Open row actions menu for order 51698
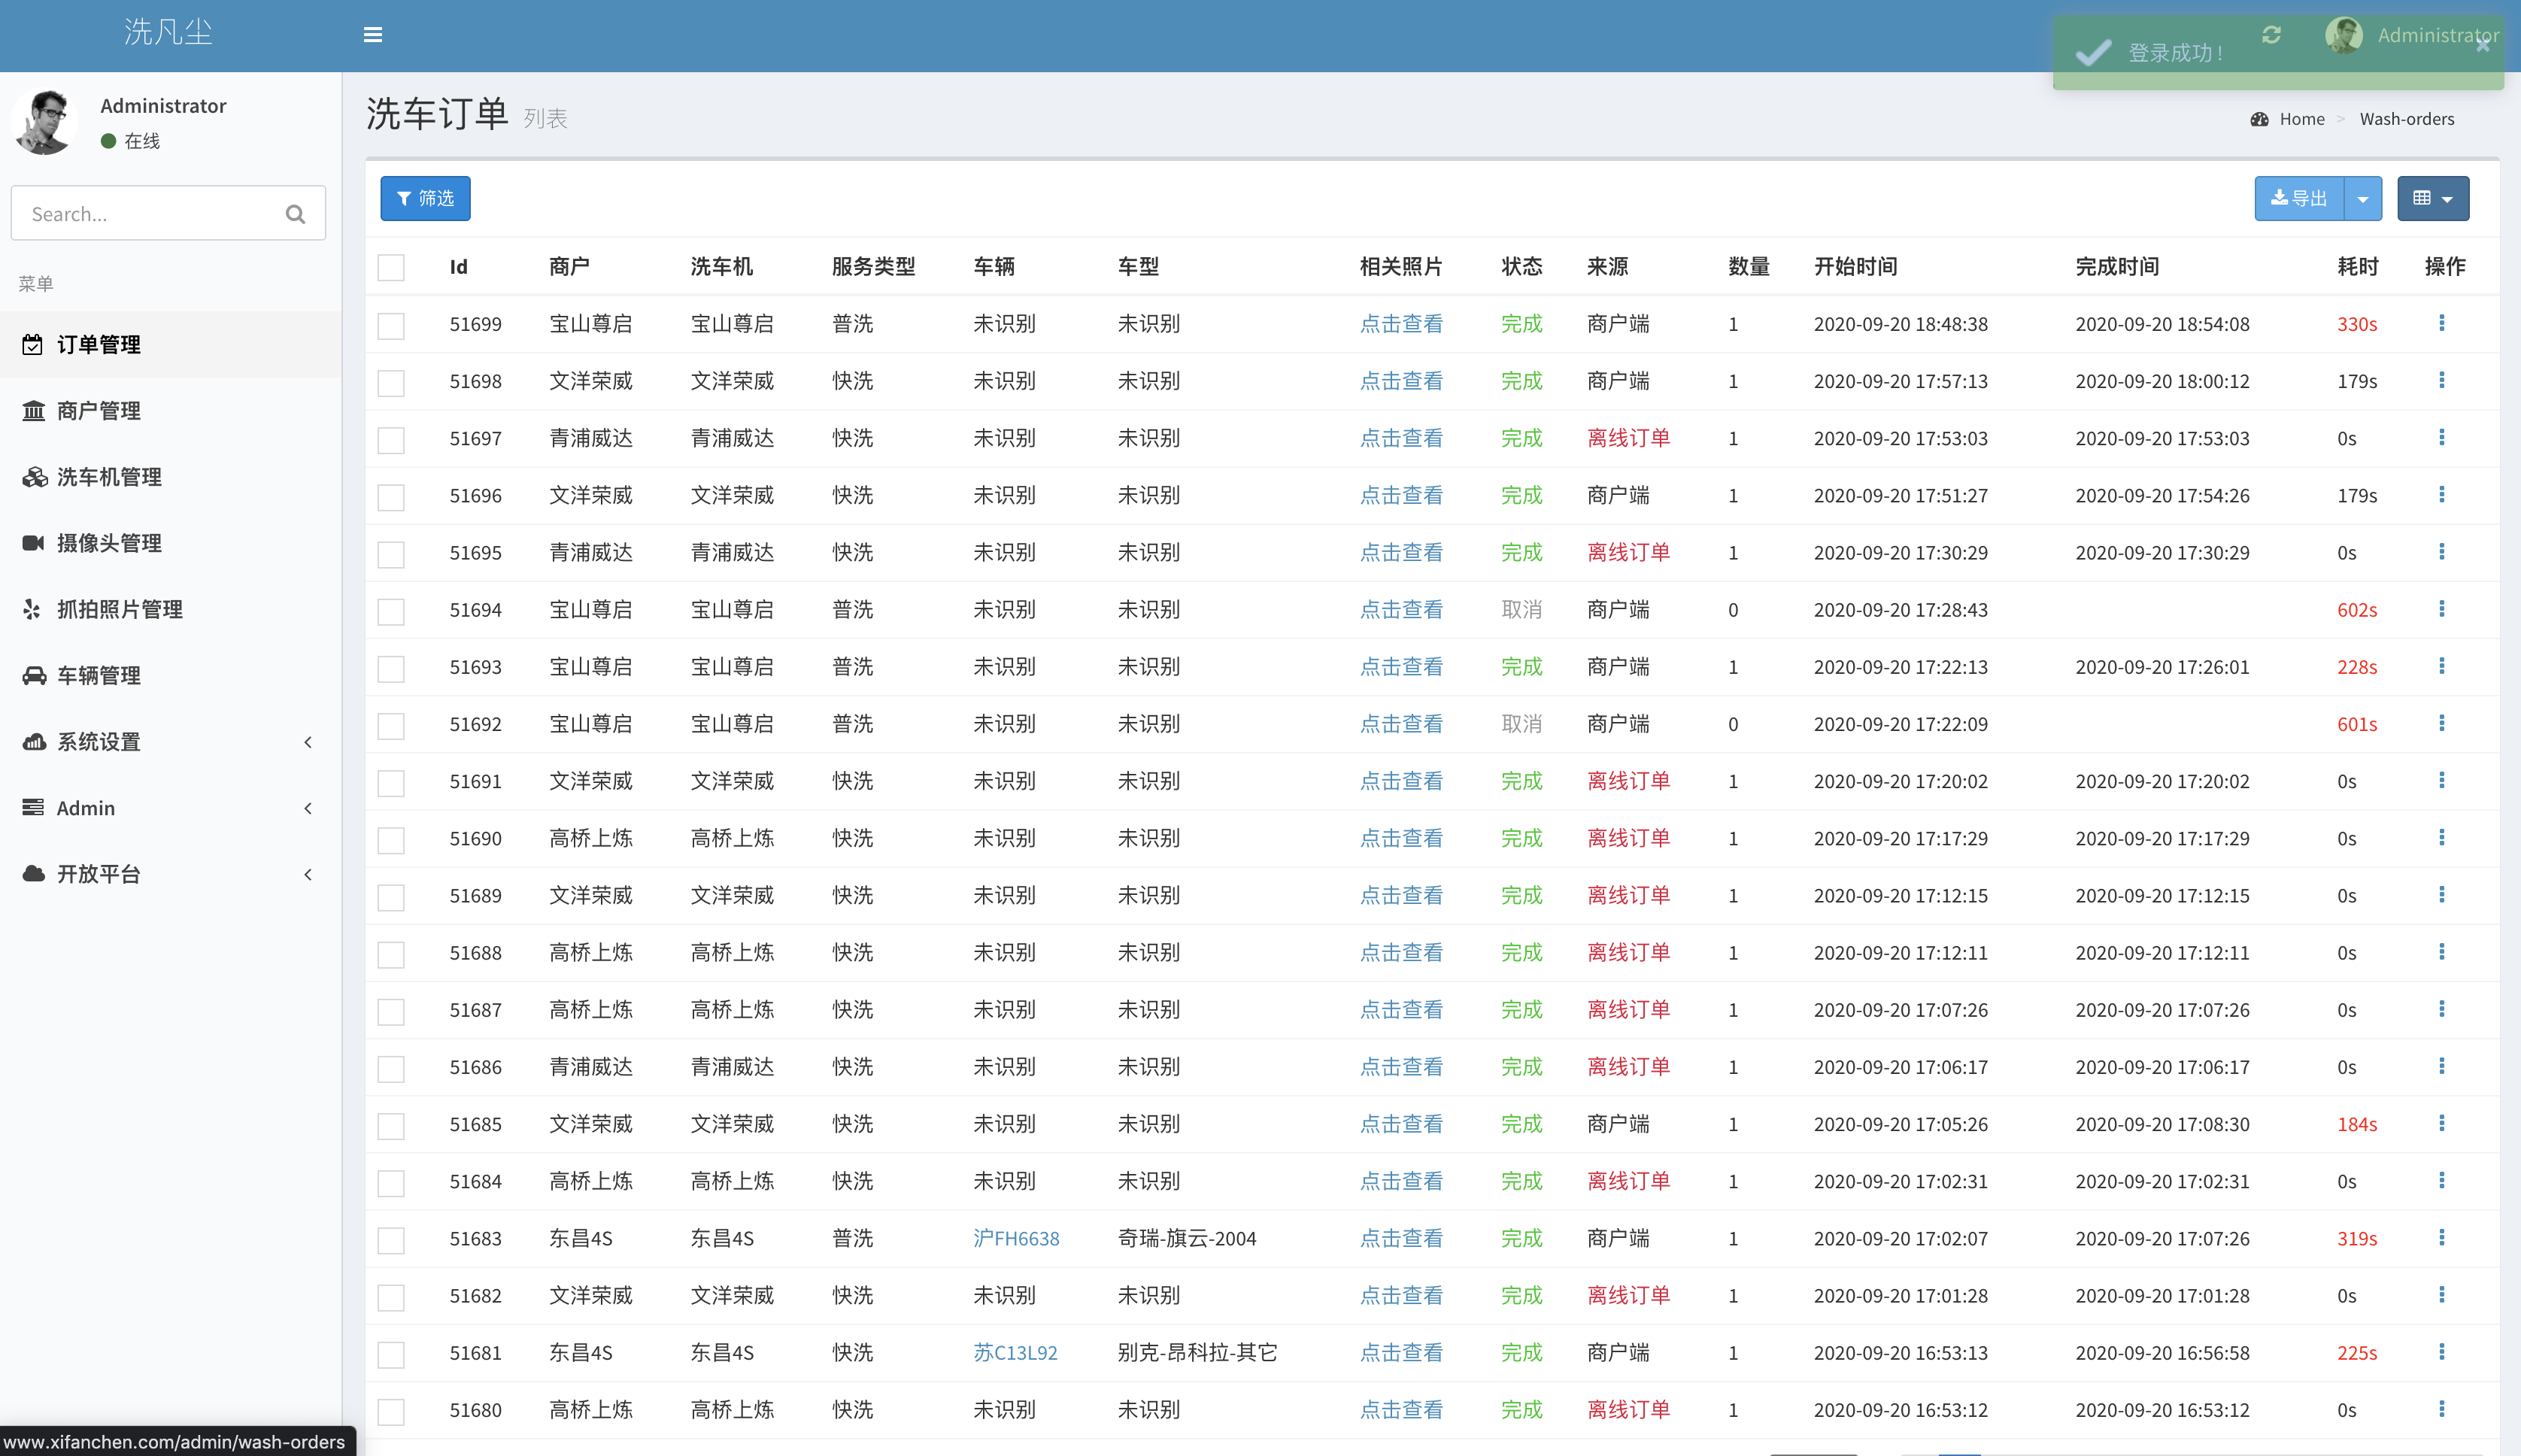The height and width of the screenshot is (1456, 2521). tap(2442, 380)
